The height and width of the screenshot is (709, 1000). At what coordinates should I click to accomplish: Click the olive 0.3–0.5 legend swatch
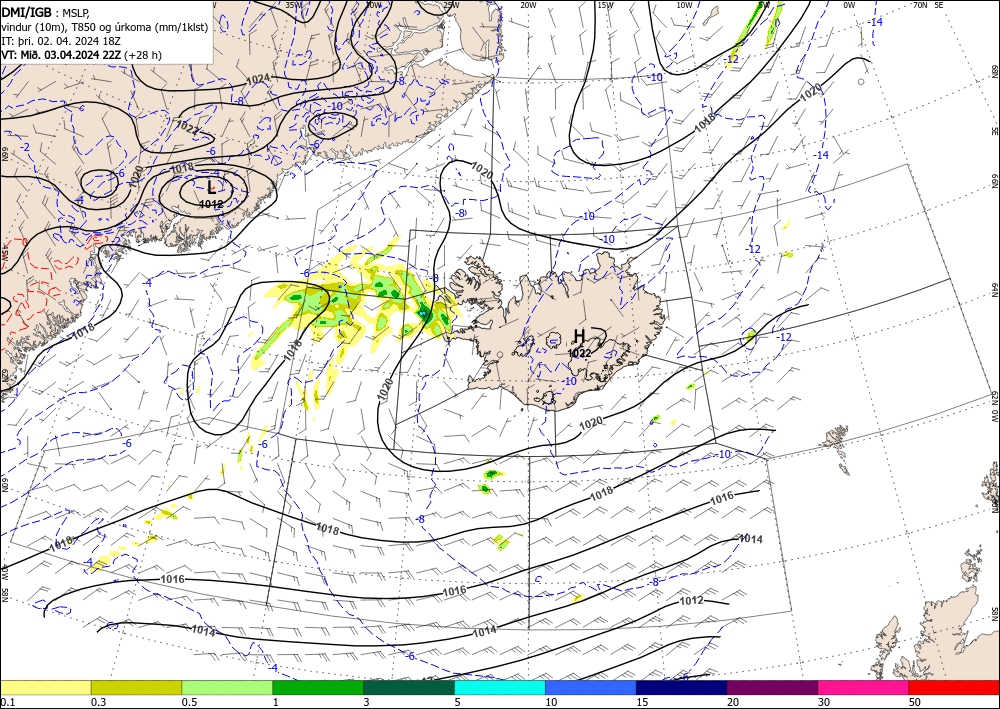(x=136, y=687)
